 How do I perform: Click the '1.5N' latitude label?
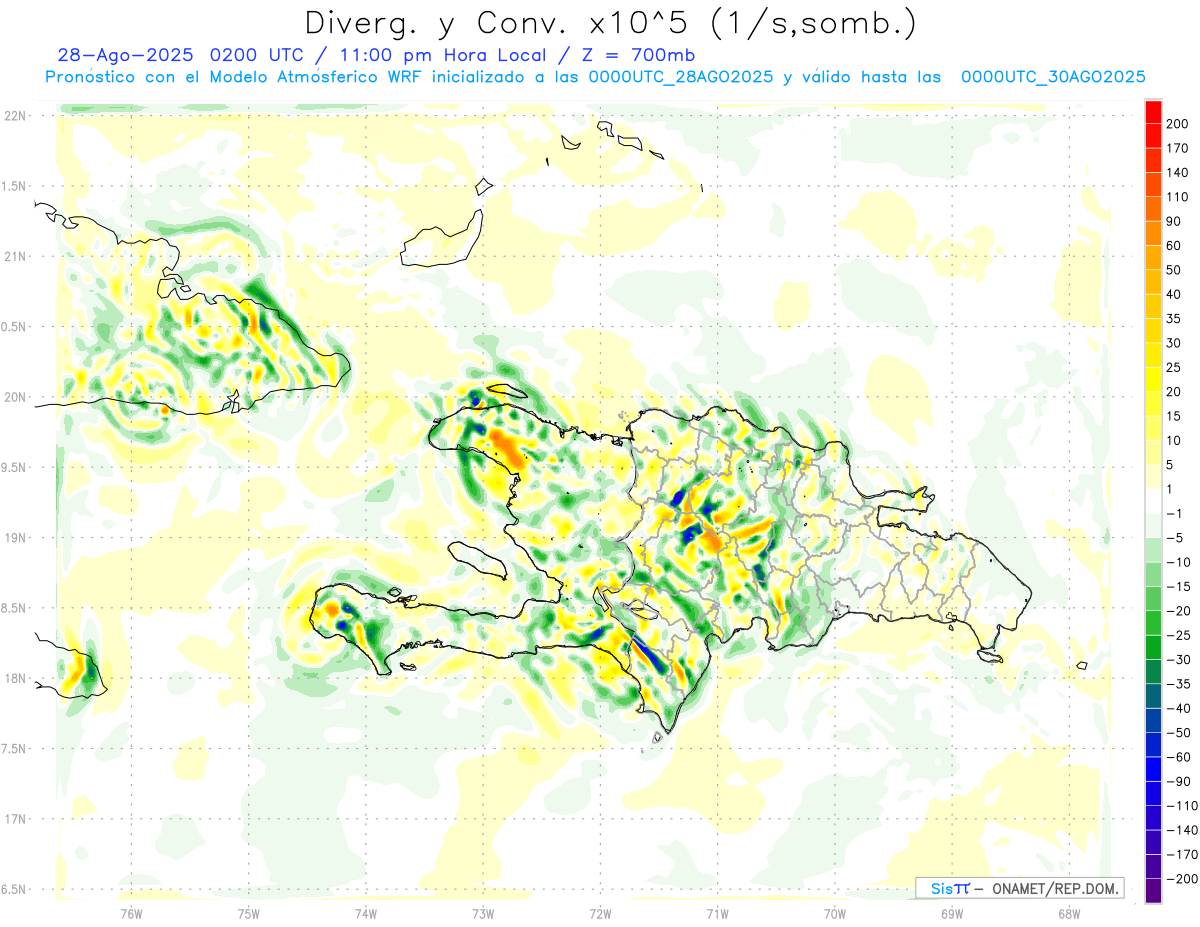[16, 186]
